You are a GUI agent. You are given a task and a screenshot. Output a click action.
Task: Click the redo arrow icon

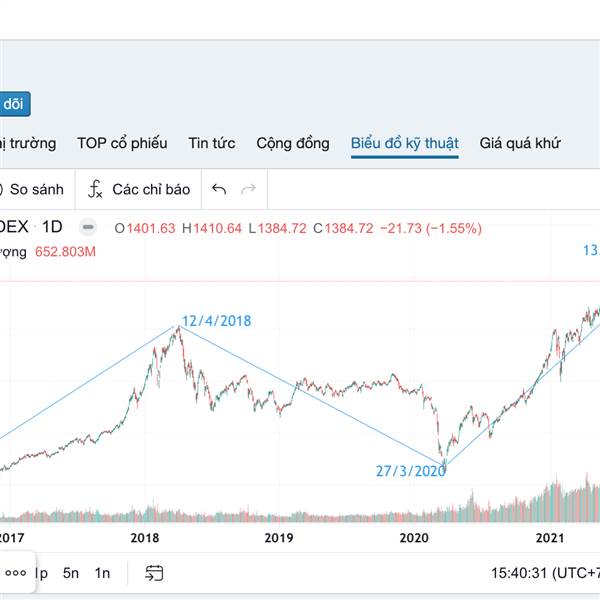(248, 189)
